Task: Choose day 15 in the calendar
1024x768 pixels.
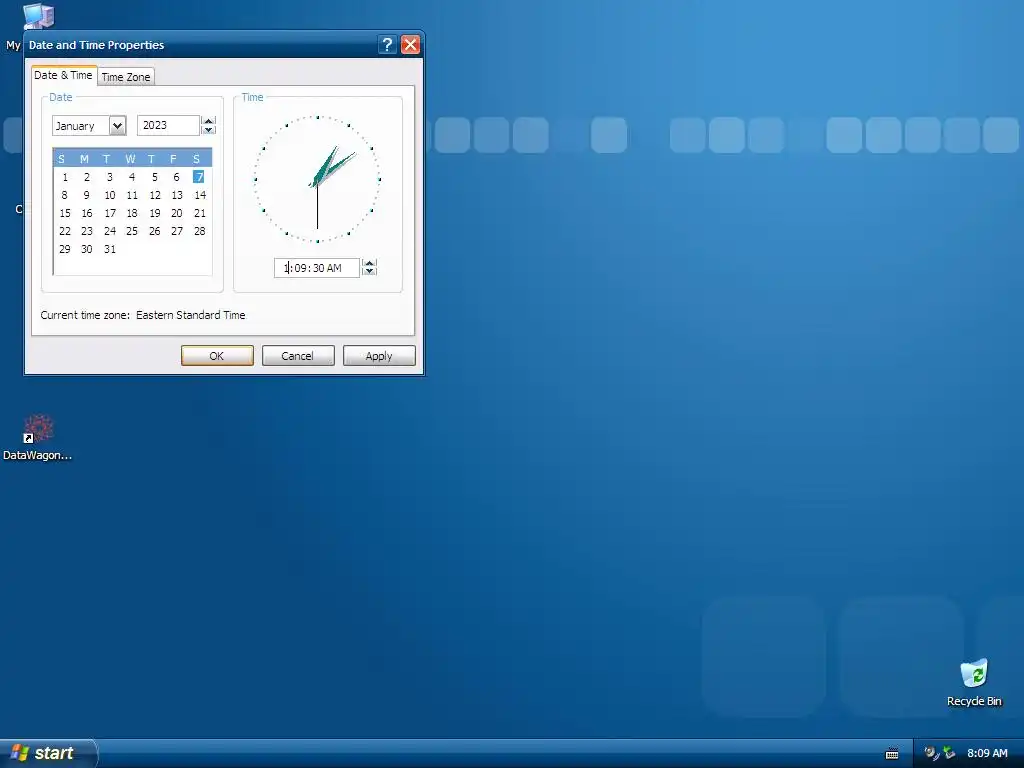Action: coord(65,214)
